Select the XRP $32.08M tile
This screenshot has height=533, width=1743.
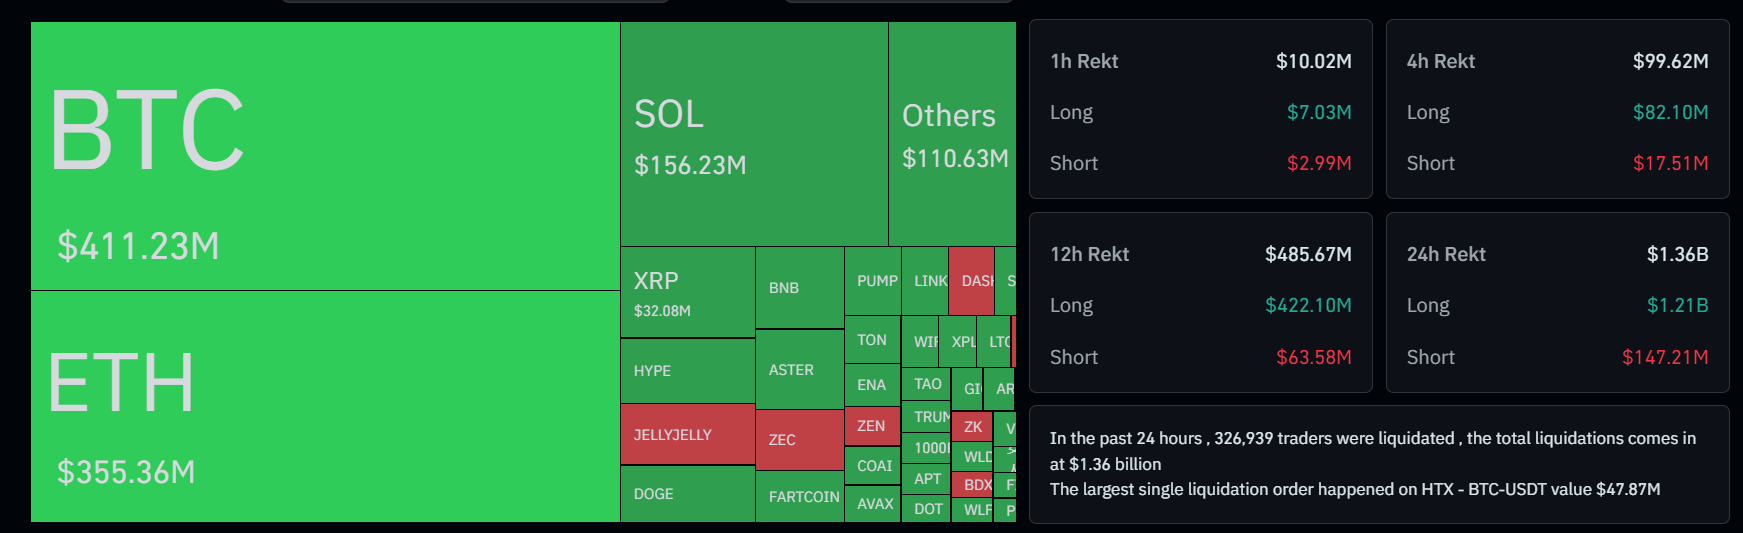(687, 292)
